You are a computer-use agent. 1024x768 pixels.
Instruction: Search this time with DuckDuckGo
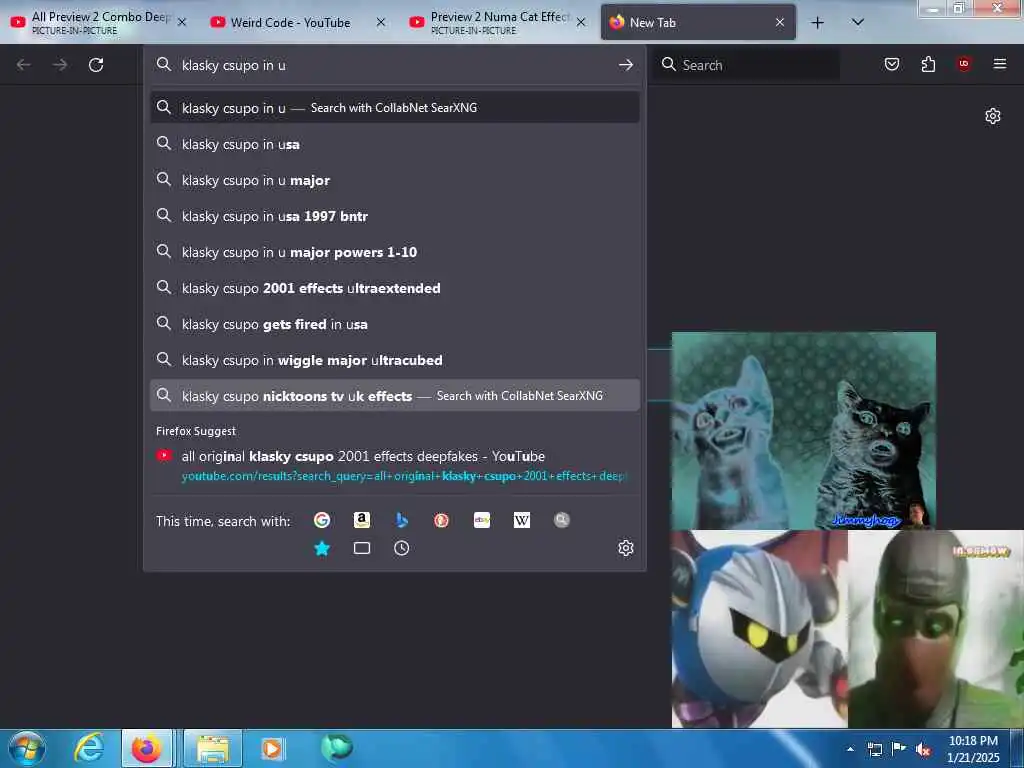441,520
